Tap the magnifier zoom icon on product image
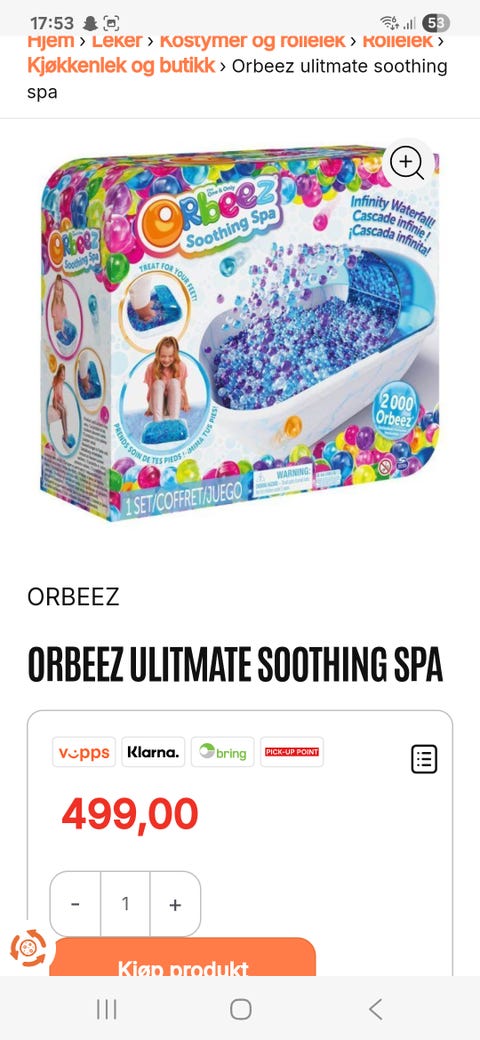The width and height of the screenshot is (480, 1040). tap(407, 162)
